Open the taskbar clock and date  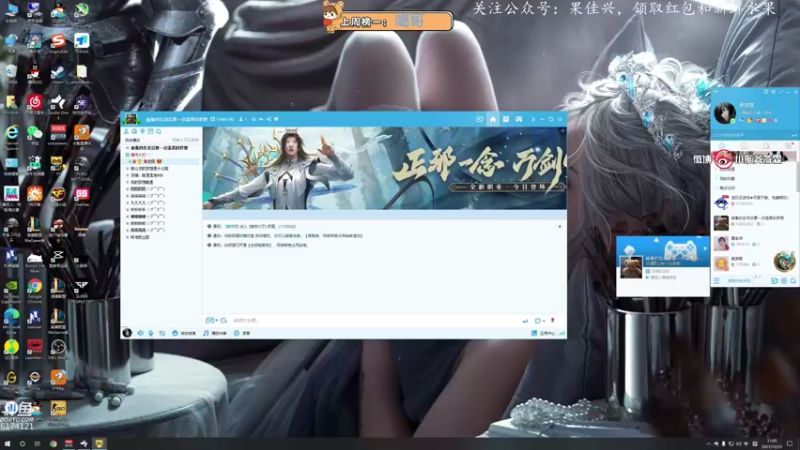(772, 443)
